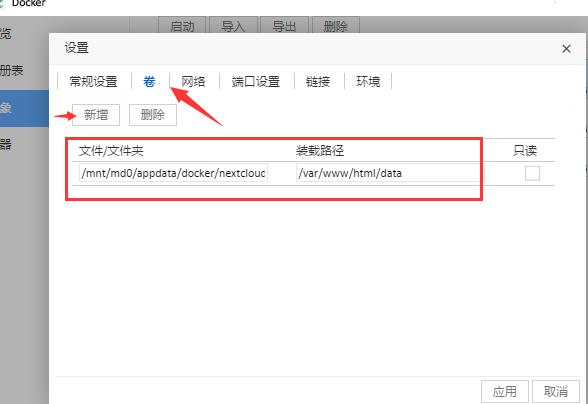Click the 取消 cancel button

pyautogui.click(x=556, y=392)
